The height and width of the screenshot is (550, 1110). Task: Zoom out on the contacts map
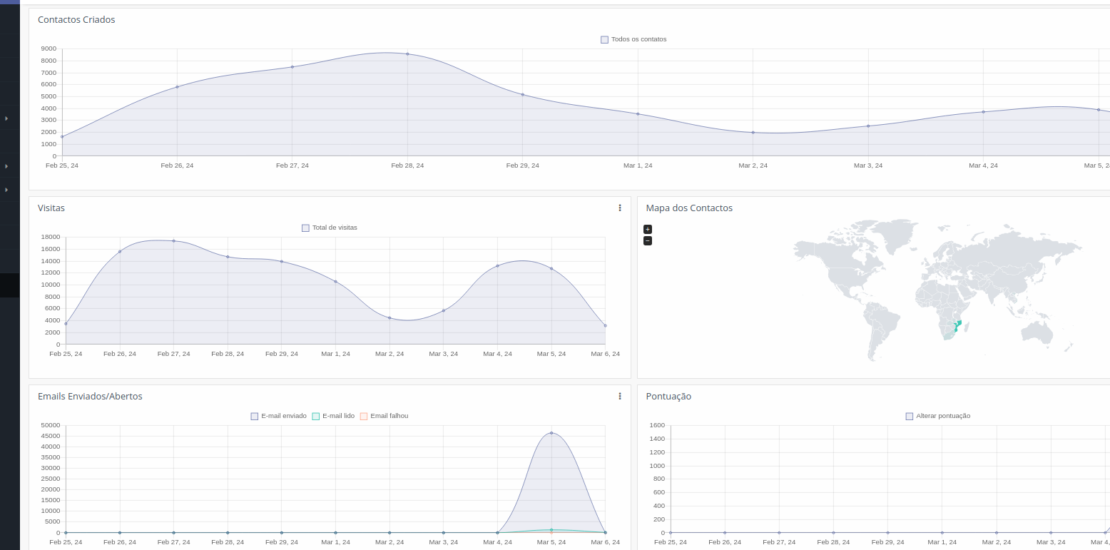tap(648, 240)
